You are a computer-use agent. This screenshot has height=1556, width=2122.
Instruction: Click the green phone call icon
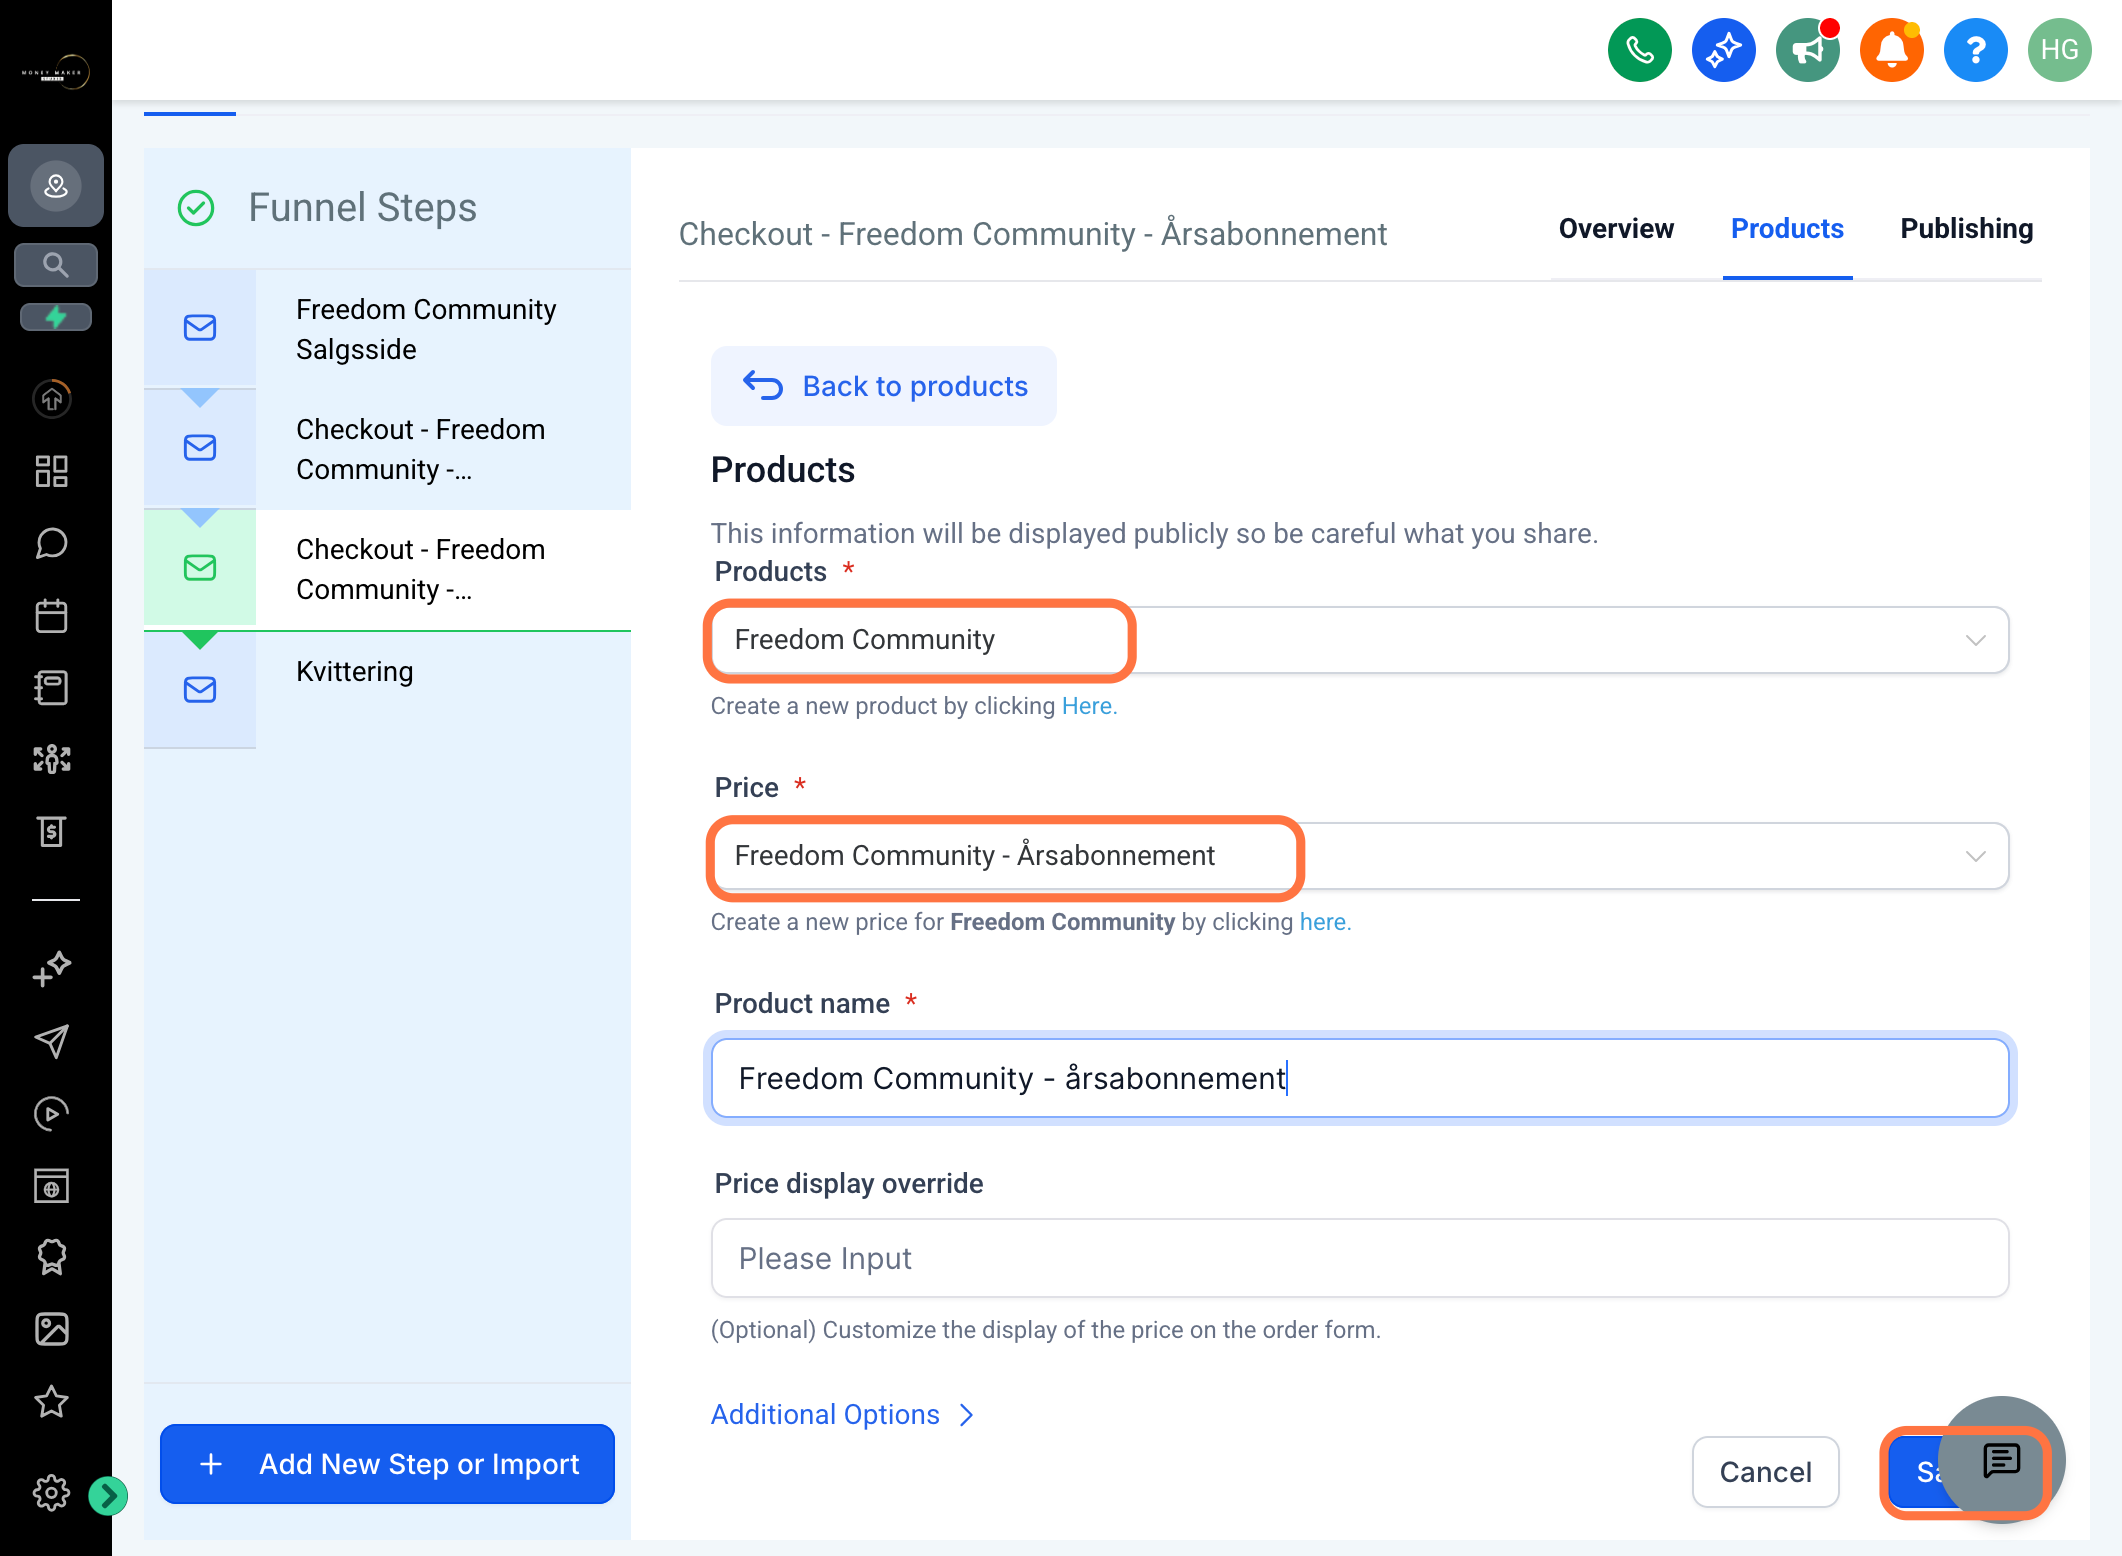(x=1639, y=50)
